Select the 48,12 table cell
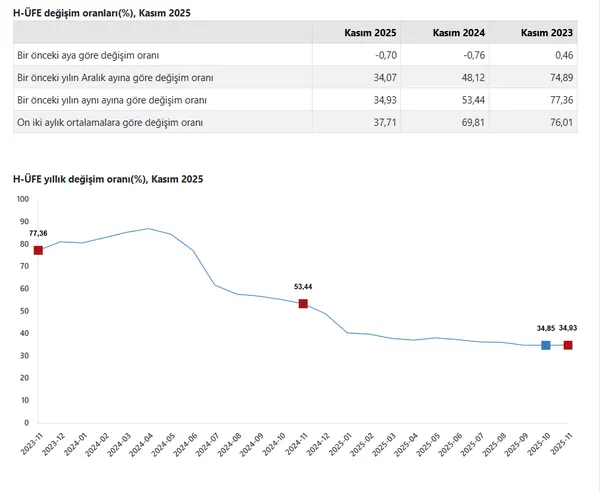Viewport: 600px width, 491px height. coord(471,77)
